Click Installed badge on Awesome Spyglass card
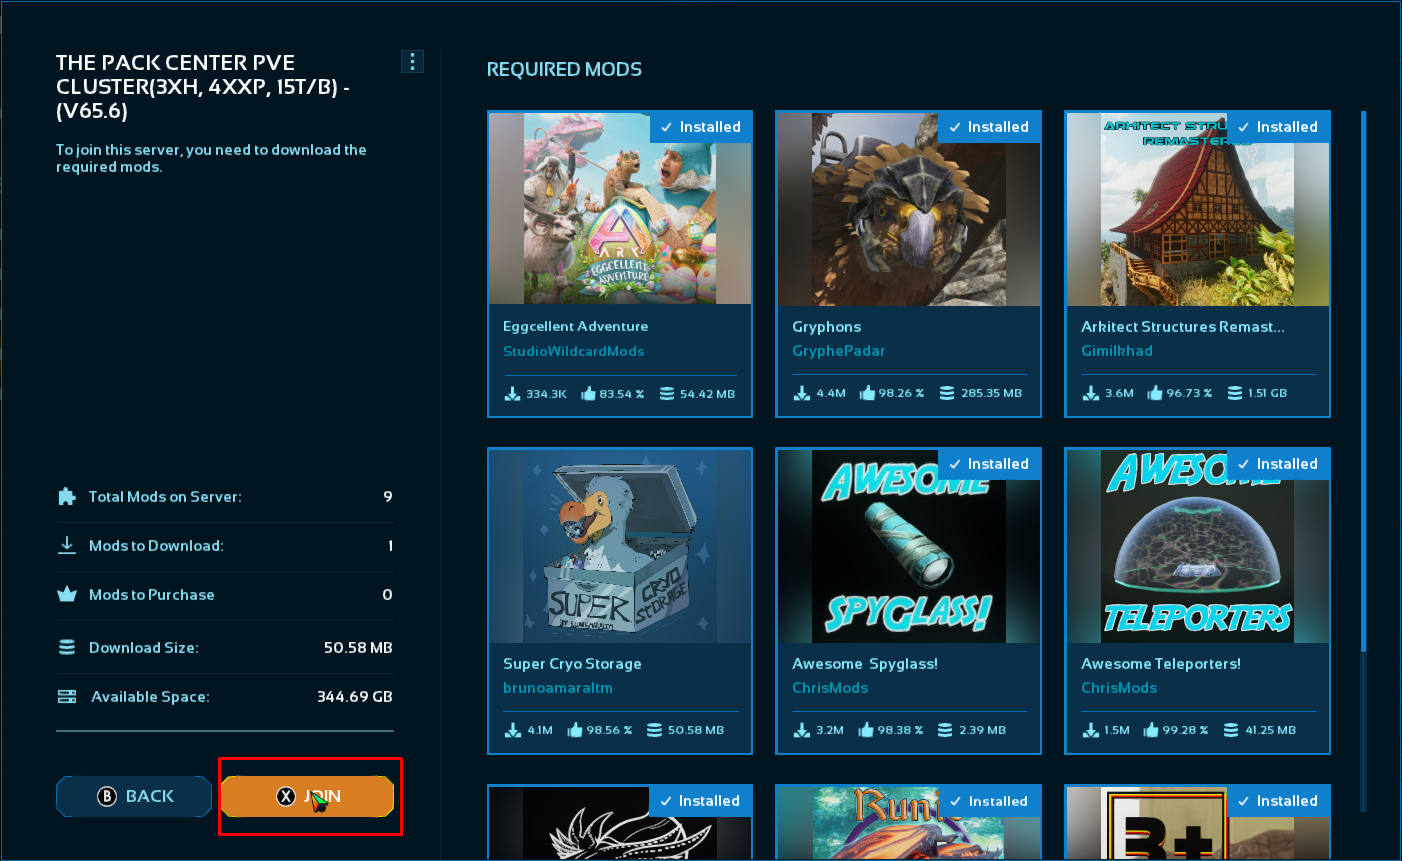1402x861 pixels. click(989, 464)
